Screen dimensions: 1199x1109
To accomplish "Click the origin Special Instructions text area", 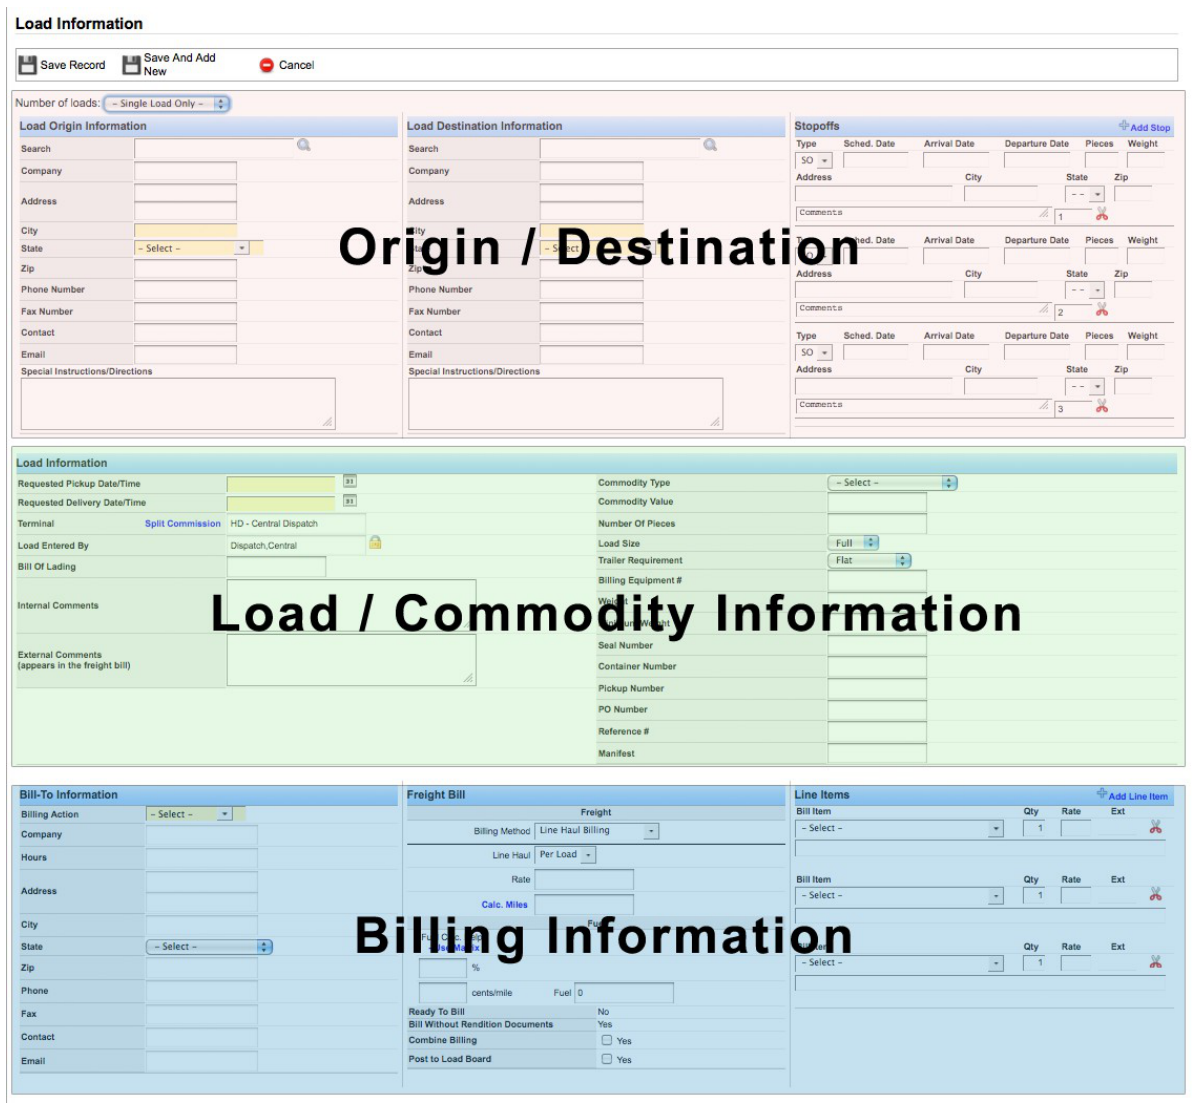I will 178,403.
